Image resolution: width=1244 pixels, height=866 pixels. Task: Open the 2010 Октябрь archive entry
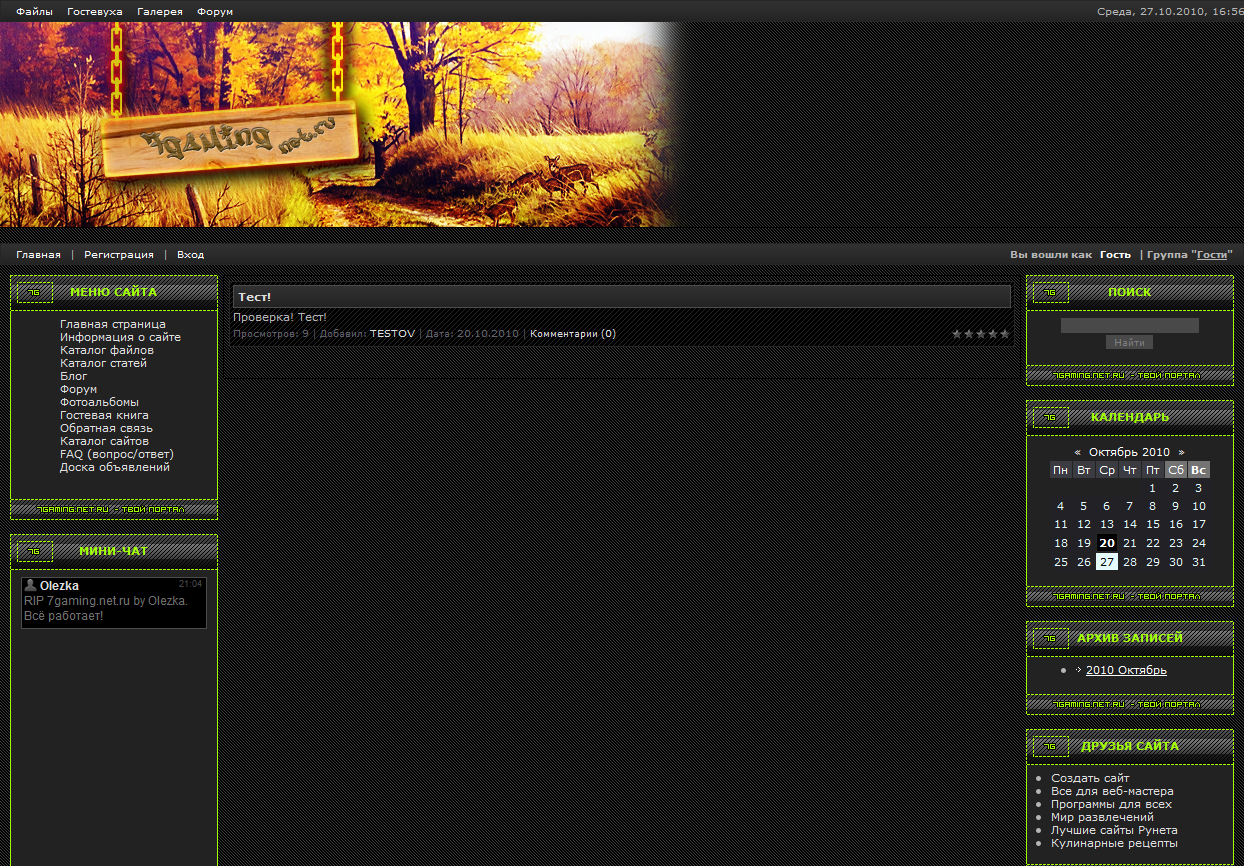pyautogui.click(x=1125, y=671)
